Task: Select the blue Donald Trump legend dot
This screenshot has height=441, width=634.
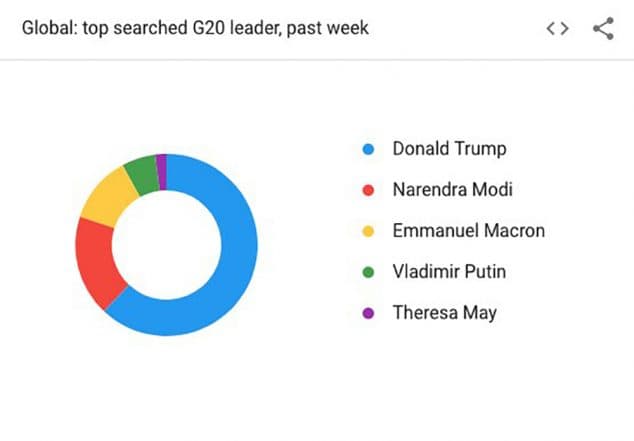Action: [x=368, y=149]
